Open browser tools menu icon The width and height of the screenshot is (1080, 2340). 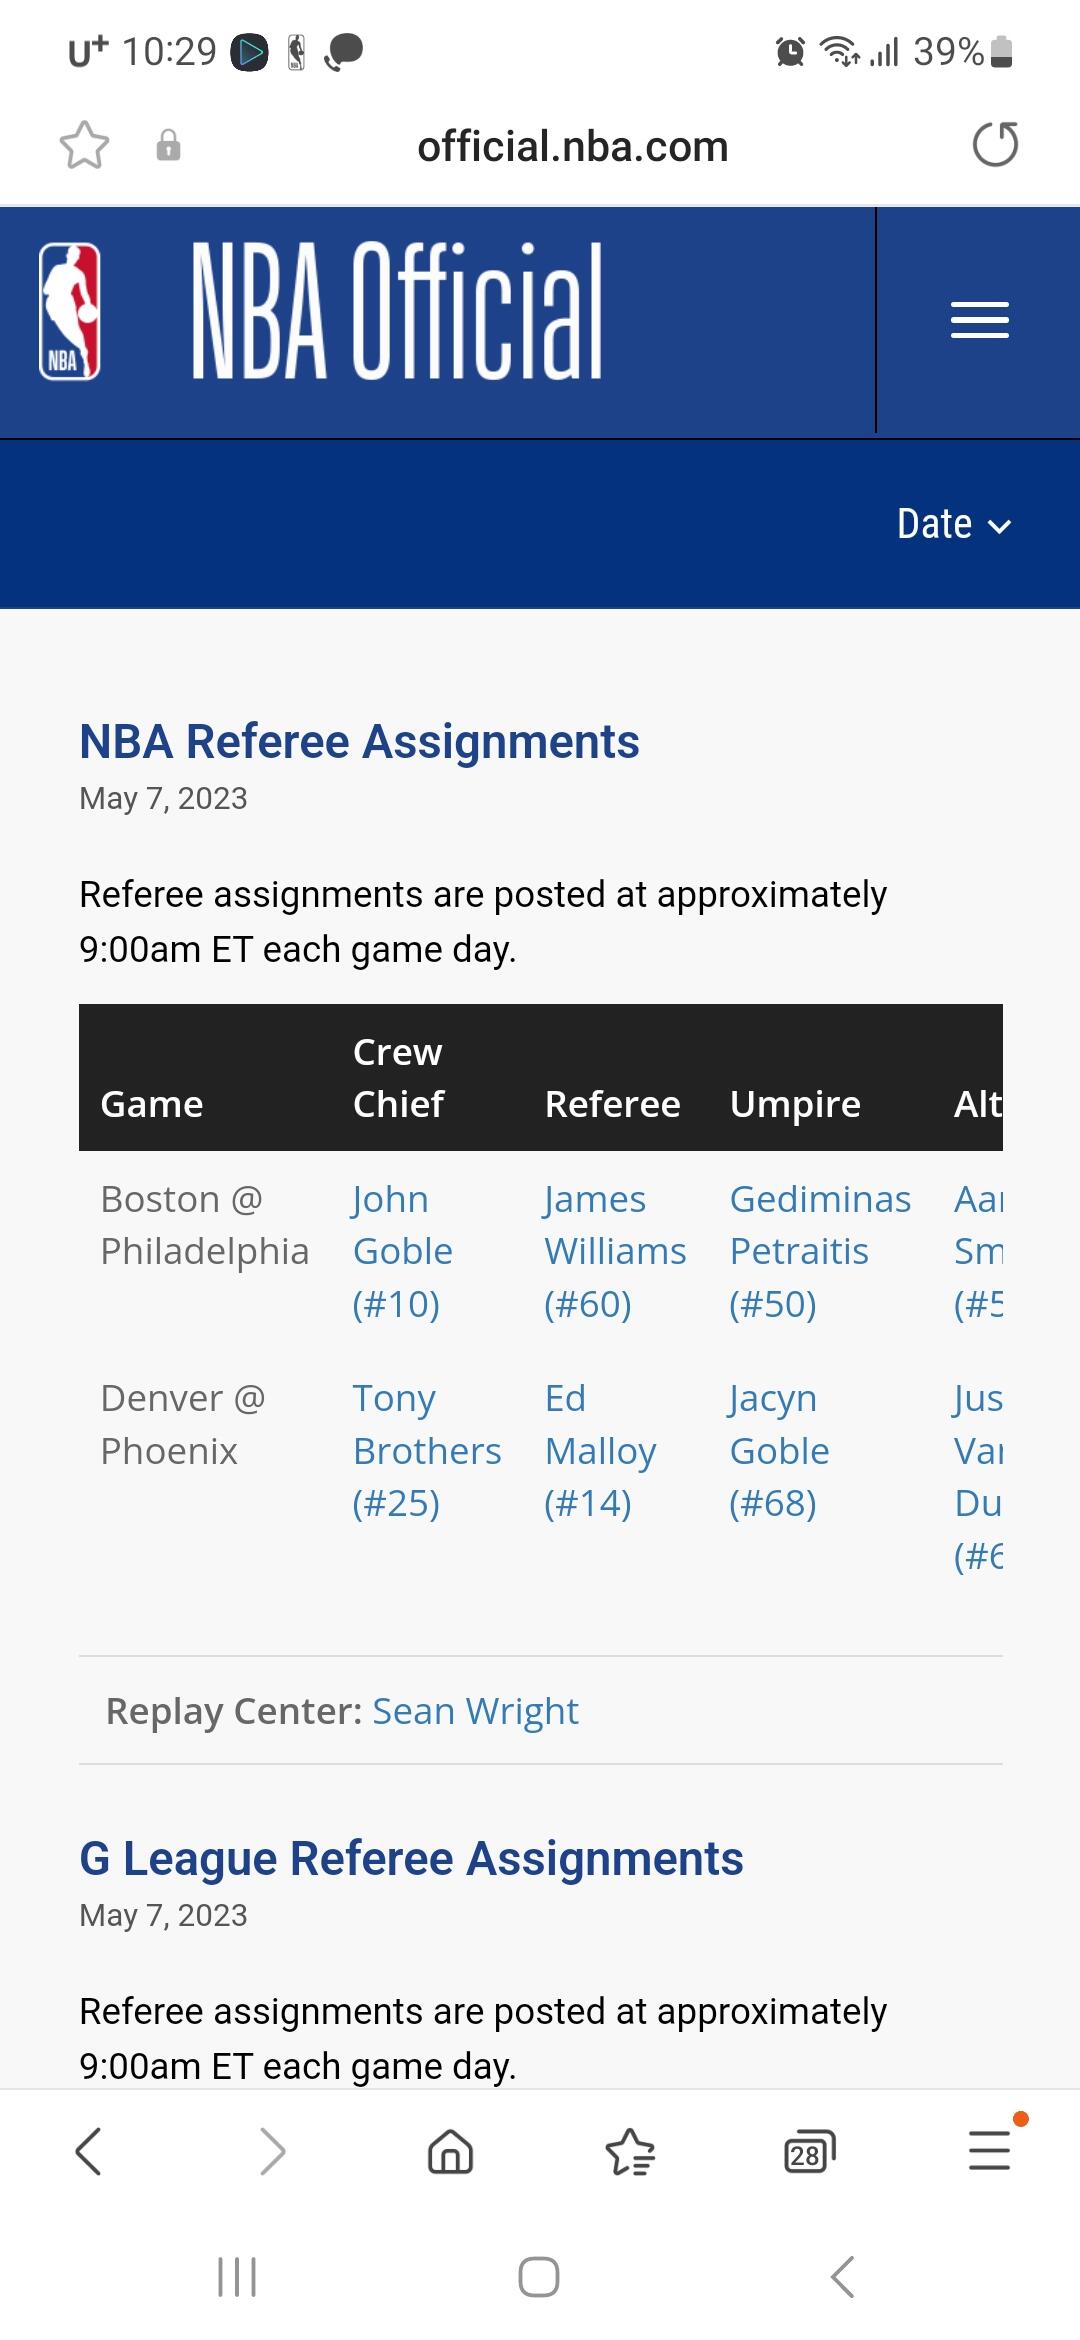pos(990,2150)
